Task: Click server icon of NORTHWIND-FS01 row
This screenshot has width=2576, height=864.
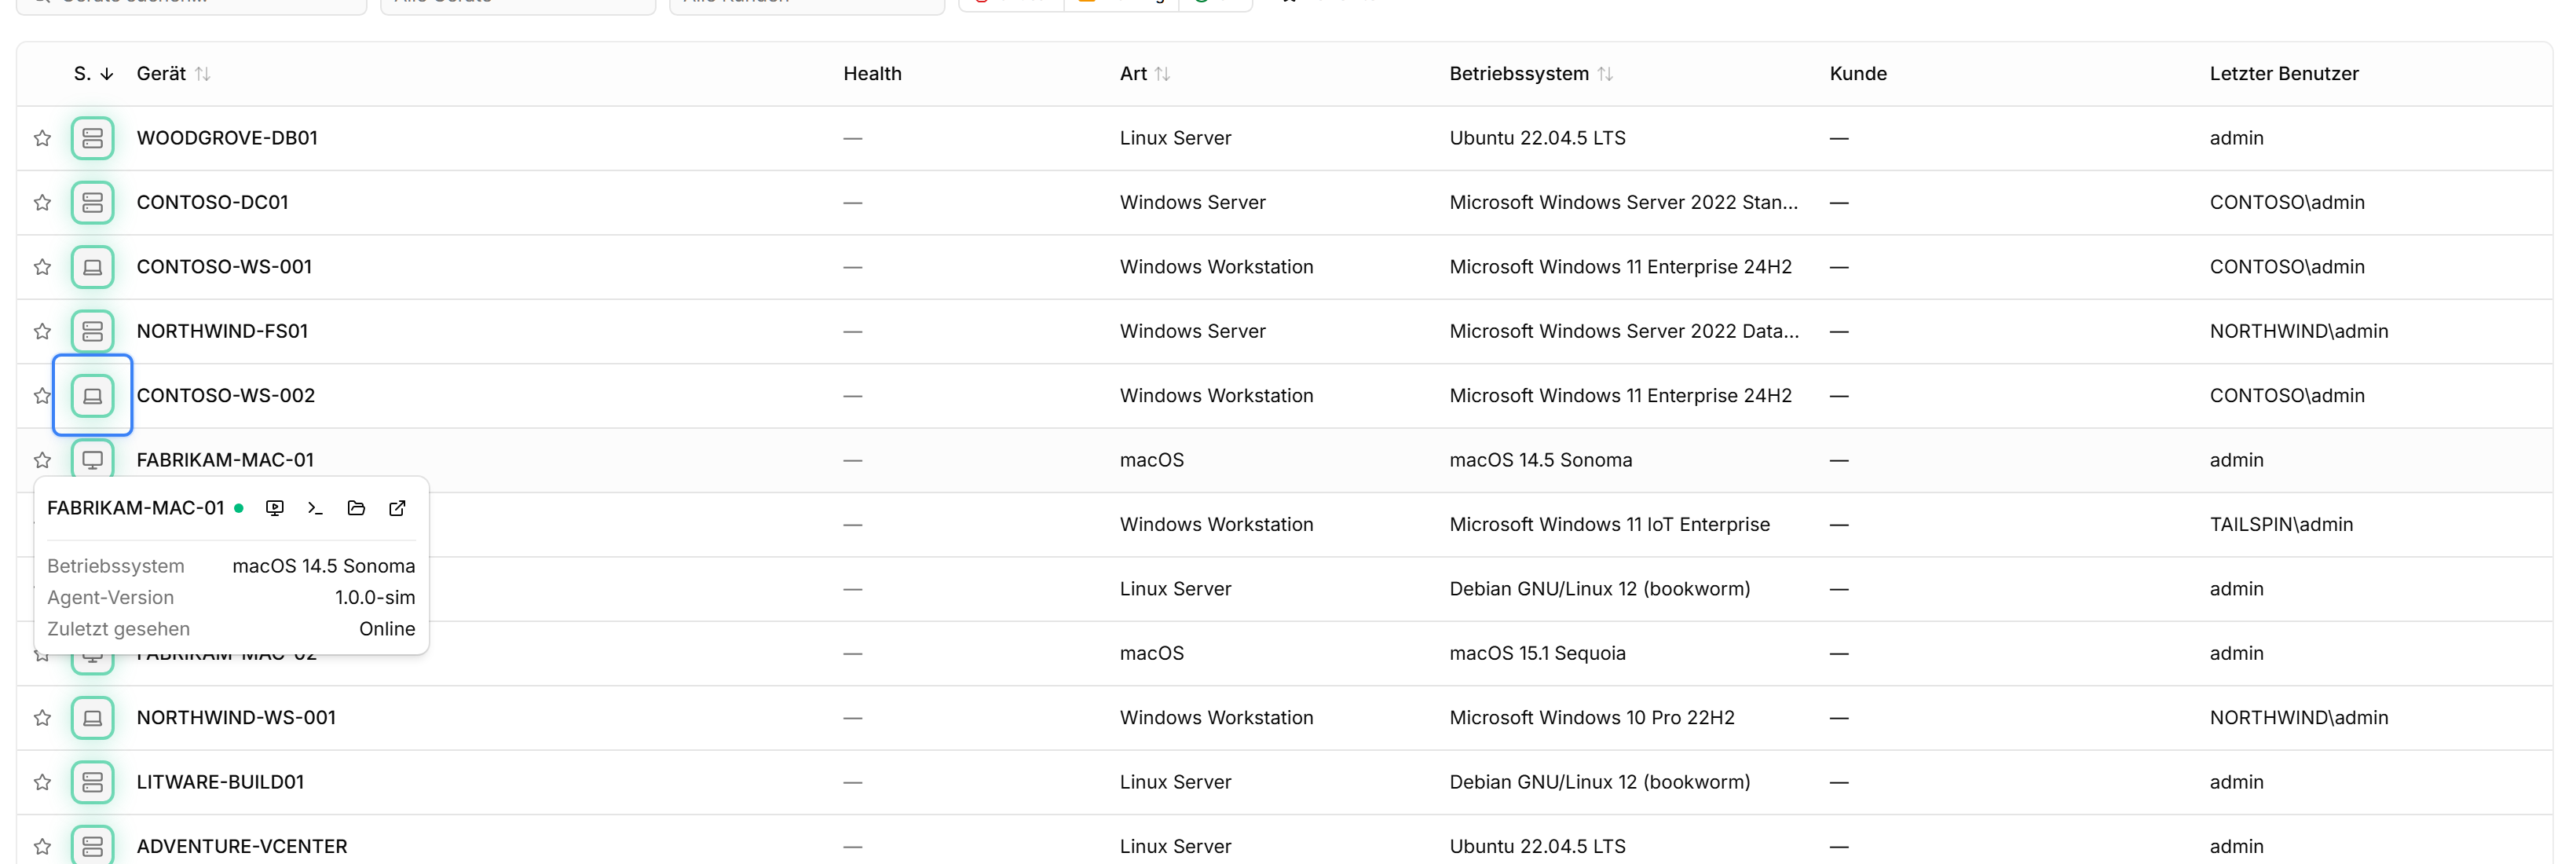Action: pyautogui.click(x=92, y=331)
